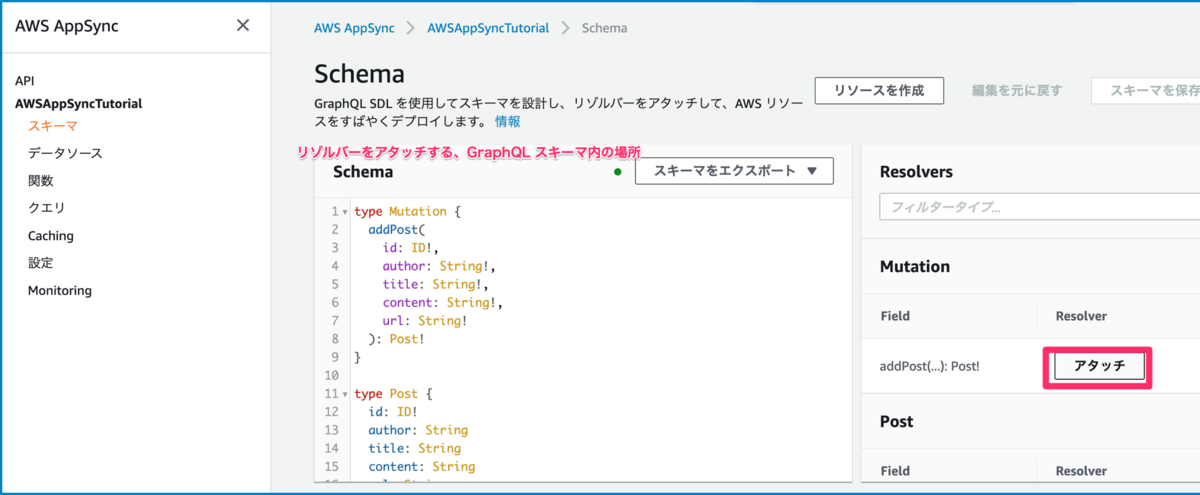The width and height of the screenshot is (1200, 495).
Task: Click the Resolvers panel heading
Action: (x=916, y=172)
